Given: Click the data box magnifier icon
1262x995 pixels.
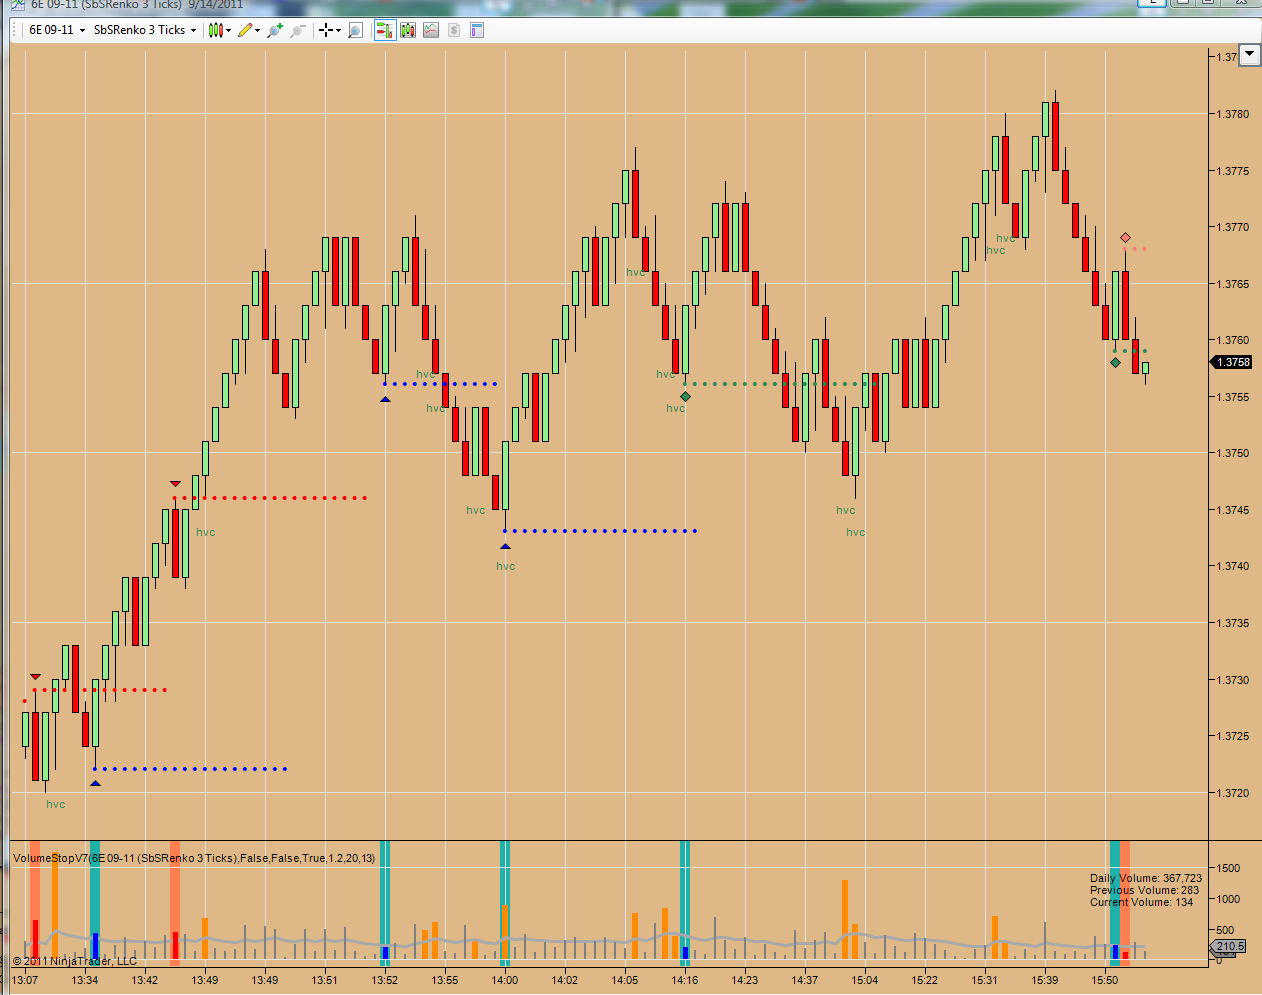Looking at the screenshot, I should click(x=355, y=30).
